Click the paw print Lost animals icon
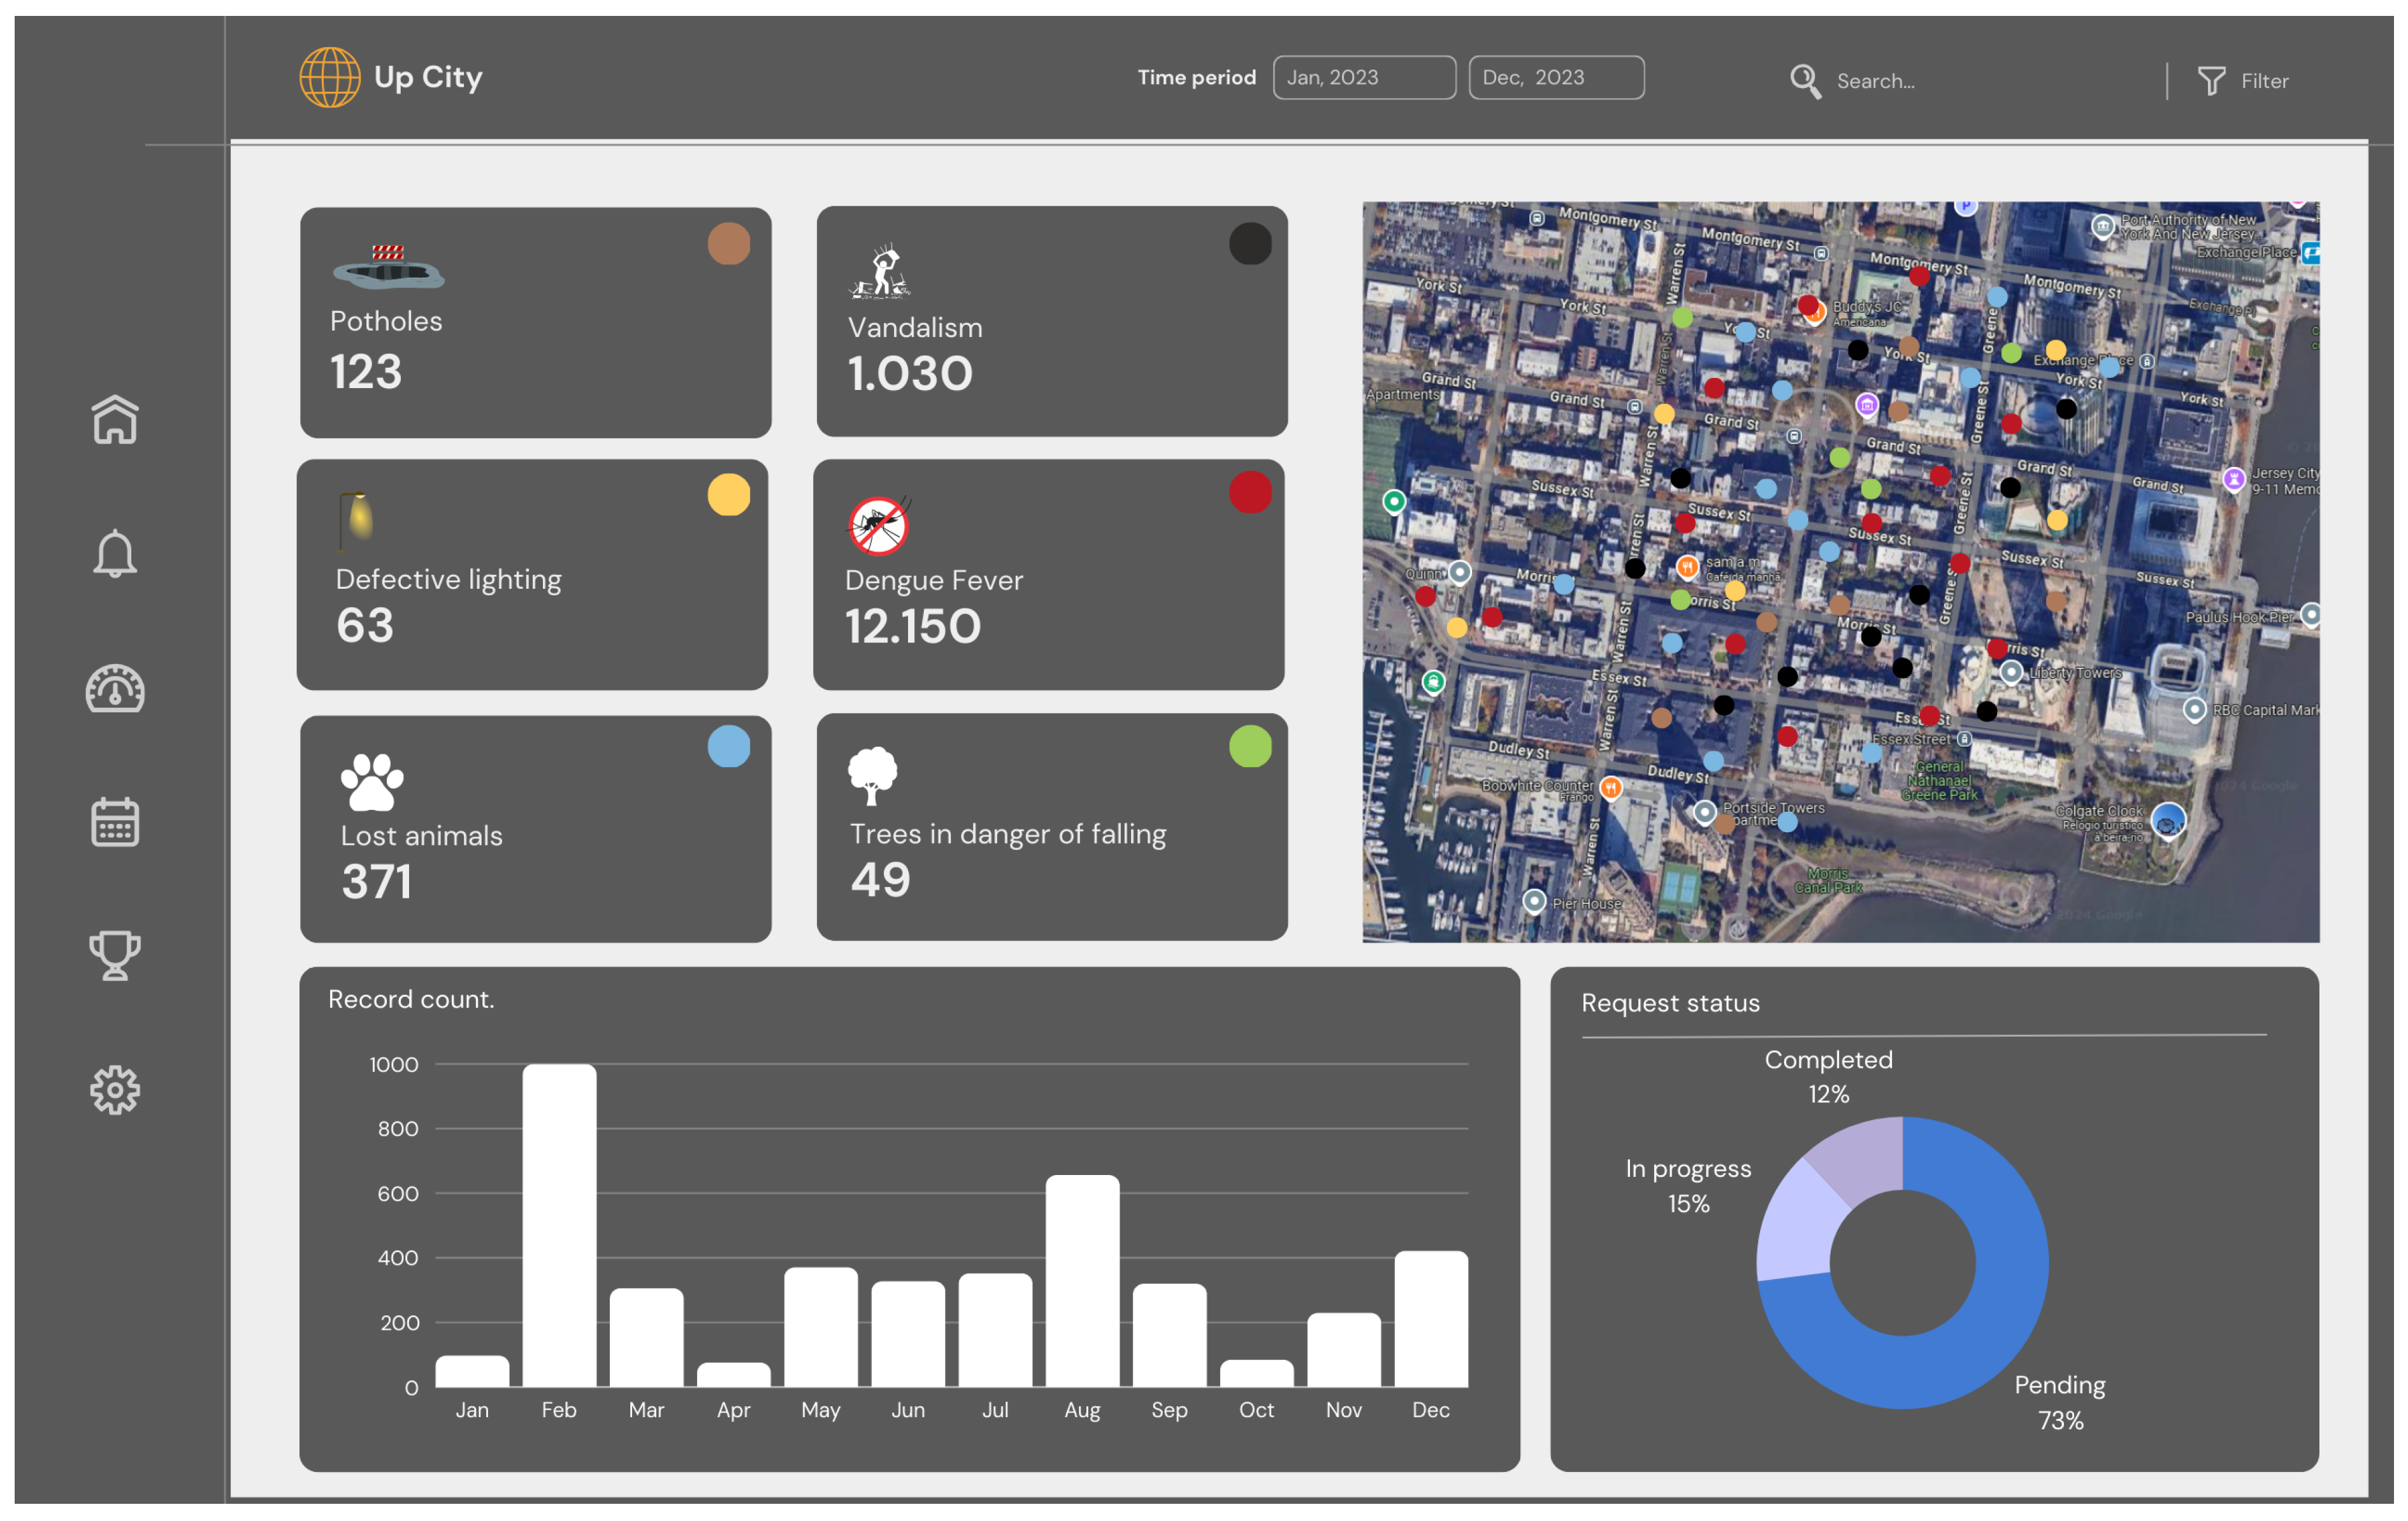 tap(372, 781)
